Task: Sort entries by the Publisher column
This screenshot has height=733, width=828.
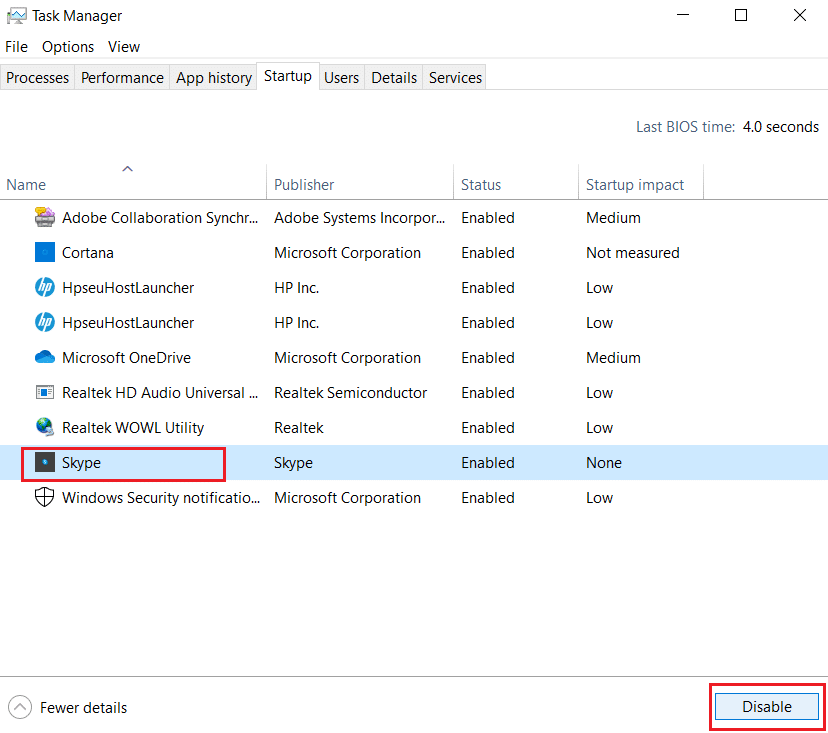Action: (x=300, y=184)
